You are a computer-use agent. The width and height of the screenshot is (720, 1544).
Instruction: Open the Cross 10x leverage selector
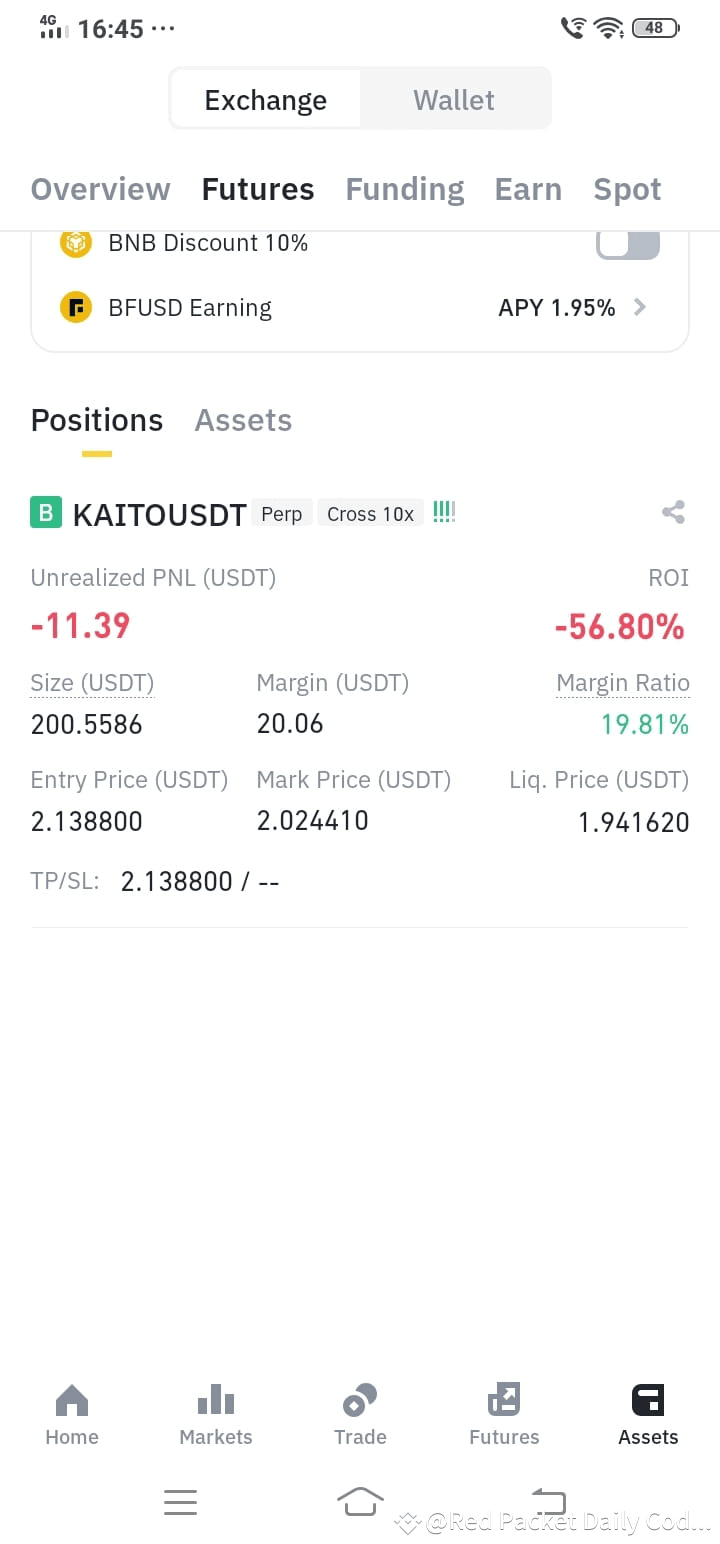pos(370,513)
